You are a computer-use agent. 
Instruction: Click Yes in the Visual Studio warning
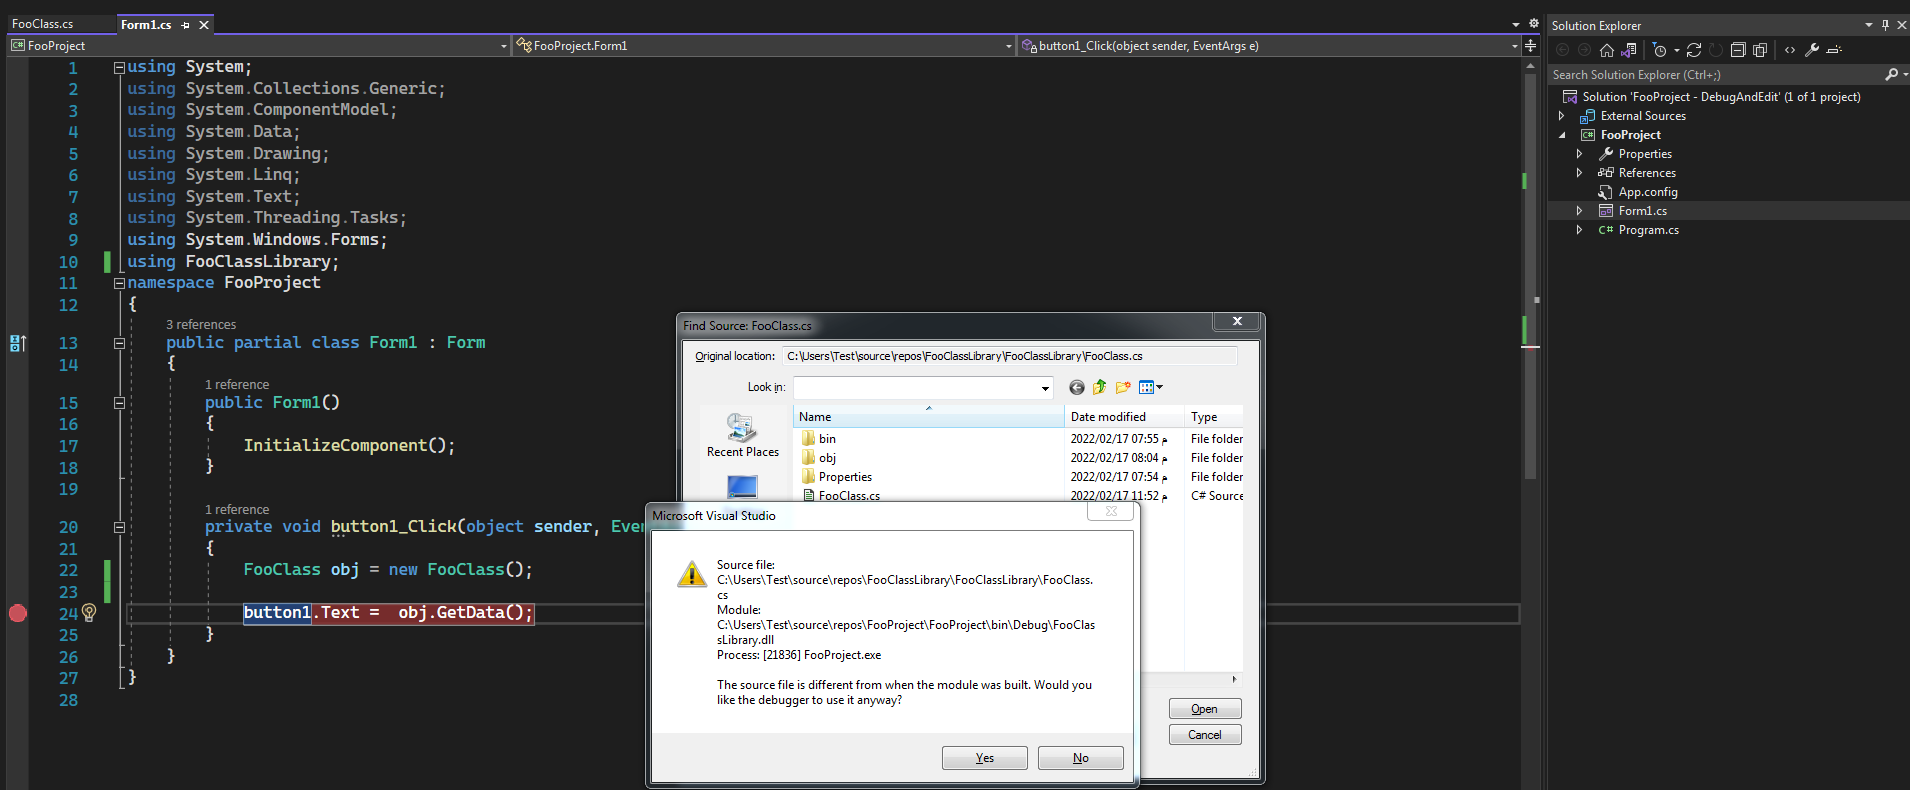(985, 758)
